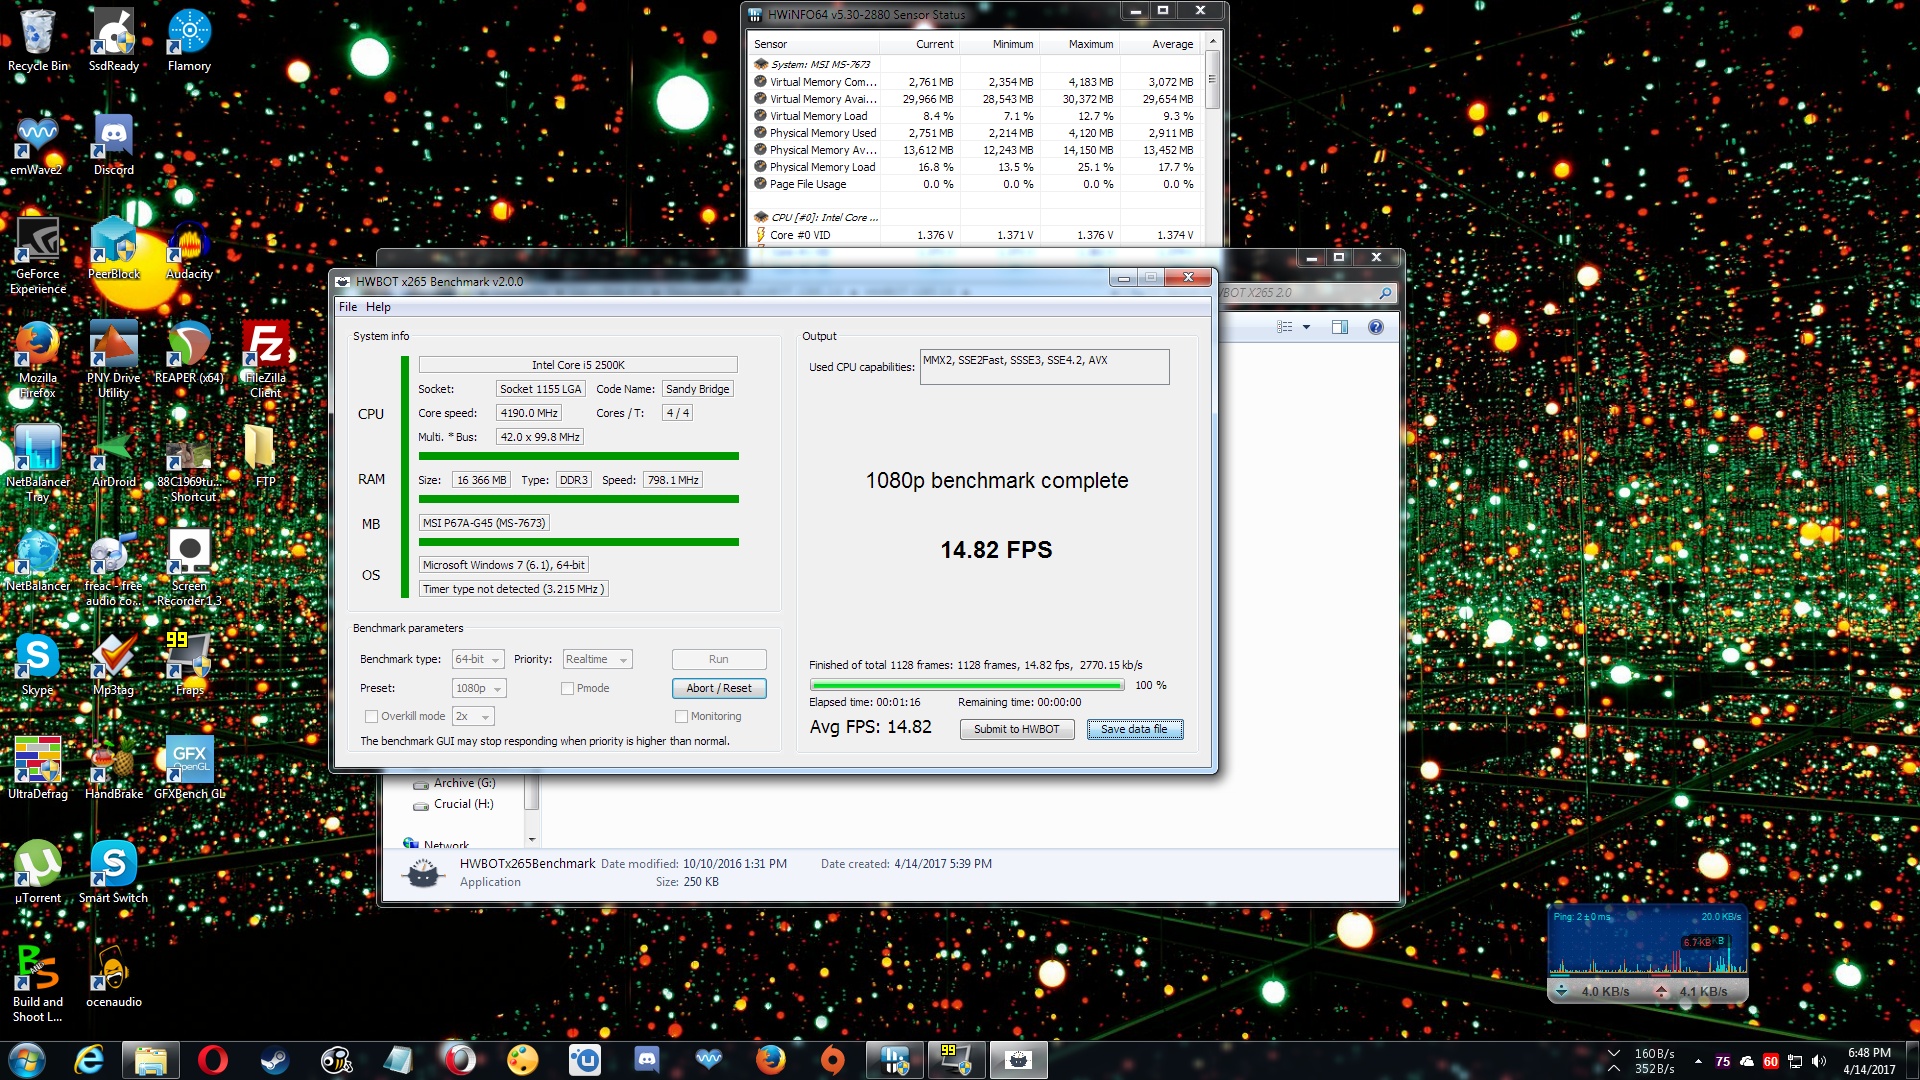
Task: Open the File menu in HWBOT benchmark
Action: tap(347, 307)
